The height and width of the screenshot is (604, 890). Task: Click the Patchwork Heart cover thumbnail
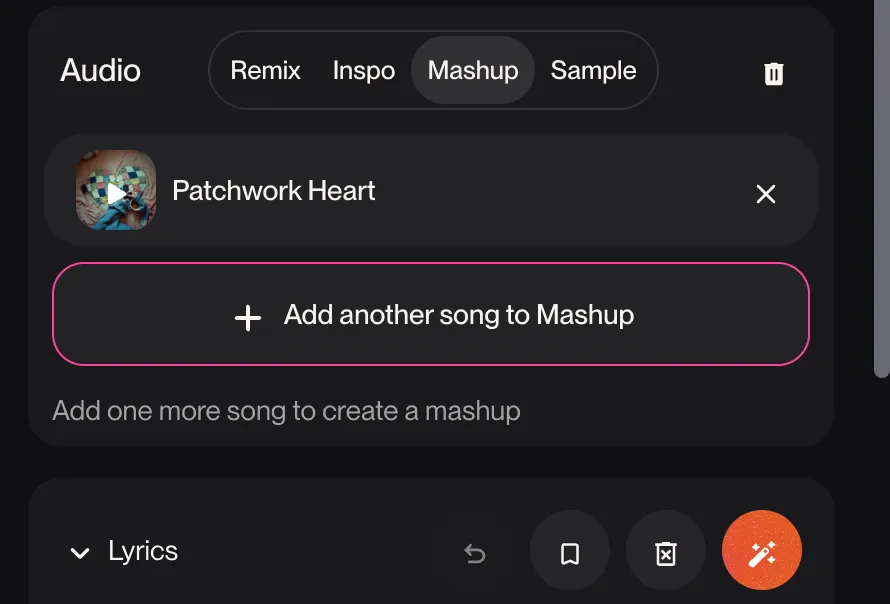pos(116,190)
